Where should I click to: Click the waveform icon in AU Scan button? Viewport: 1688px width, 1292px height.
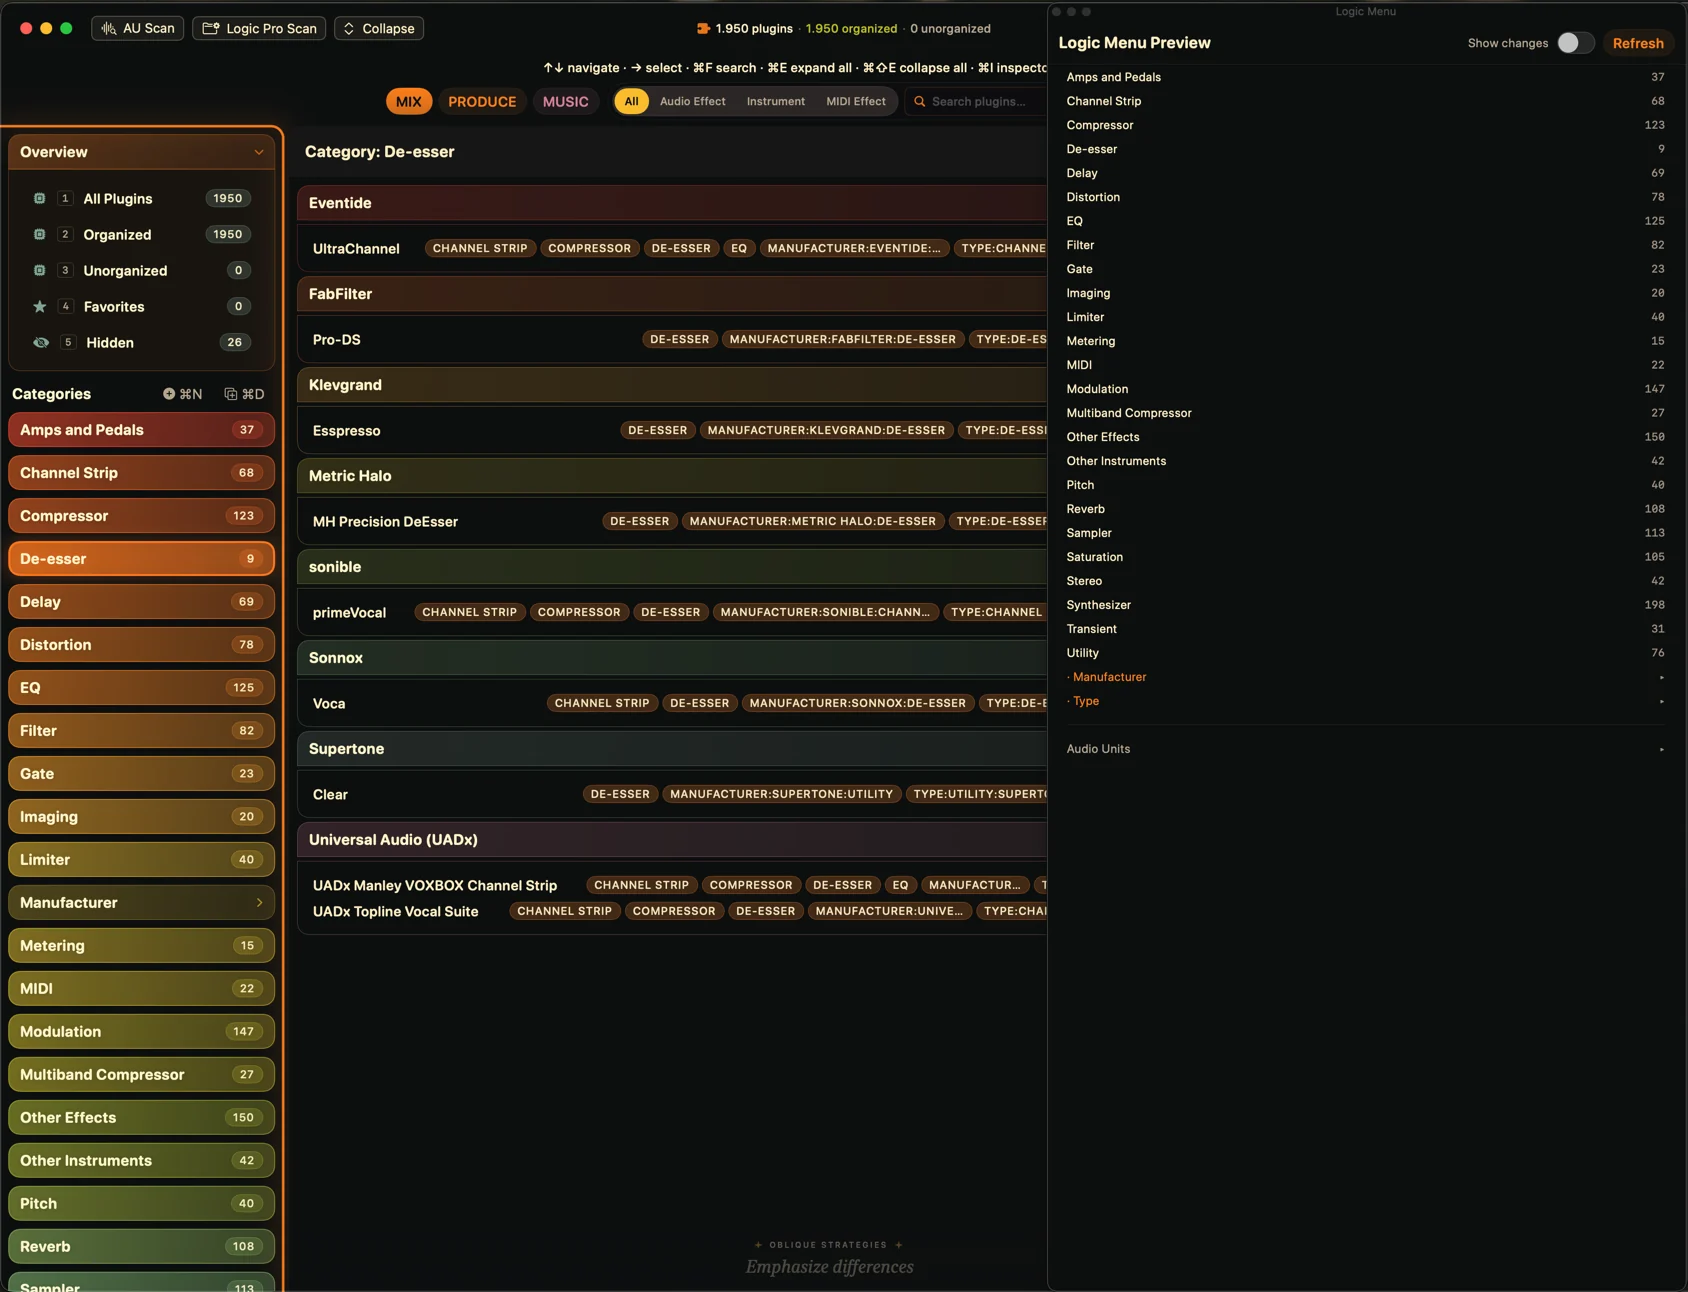coord(109,29)
